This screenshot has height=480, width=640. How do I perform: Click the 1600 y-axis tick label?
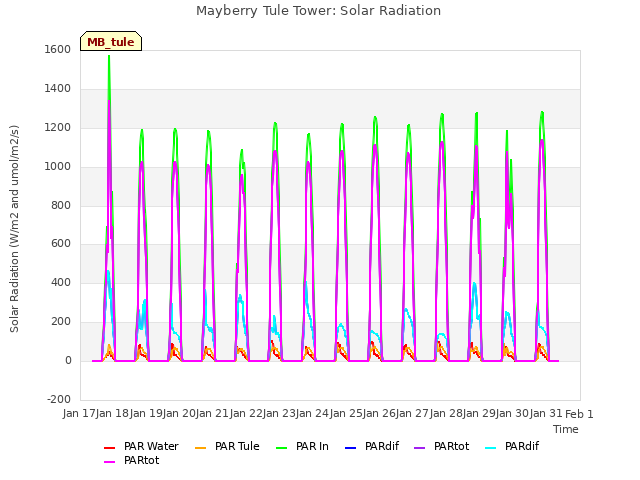(58, 49)
